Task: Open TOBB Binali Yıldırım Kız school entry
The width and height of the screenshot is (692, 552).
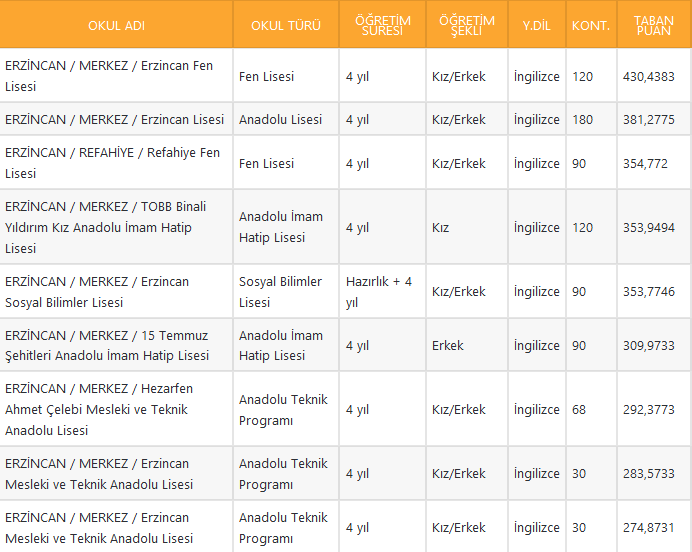Action: point(105,227)
